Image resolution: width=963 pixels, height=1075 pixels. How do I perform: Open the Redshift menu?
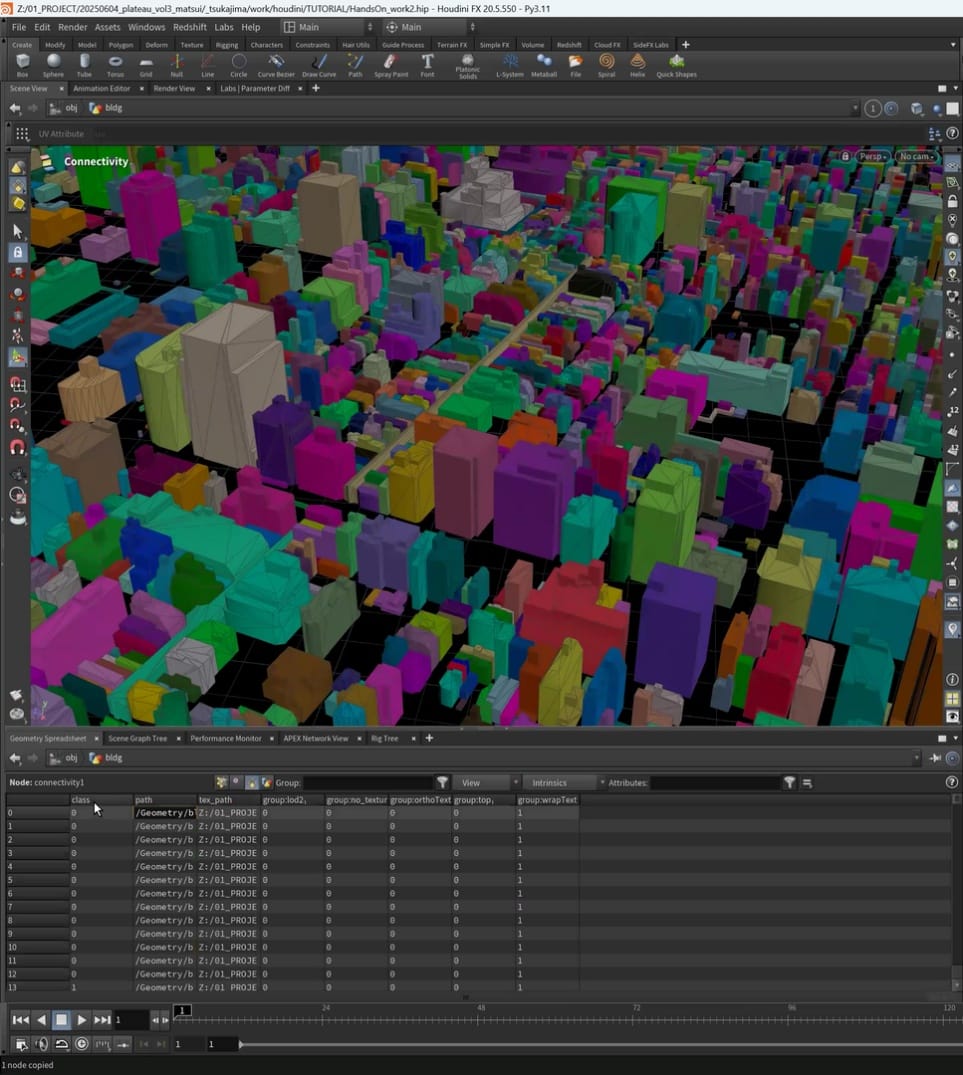point(189,27)
